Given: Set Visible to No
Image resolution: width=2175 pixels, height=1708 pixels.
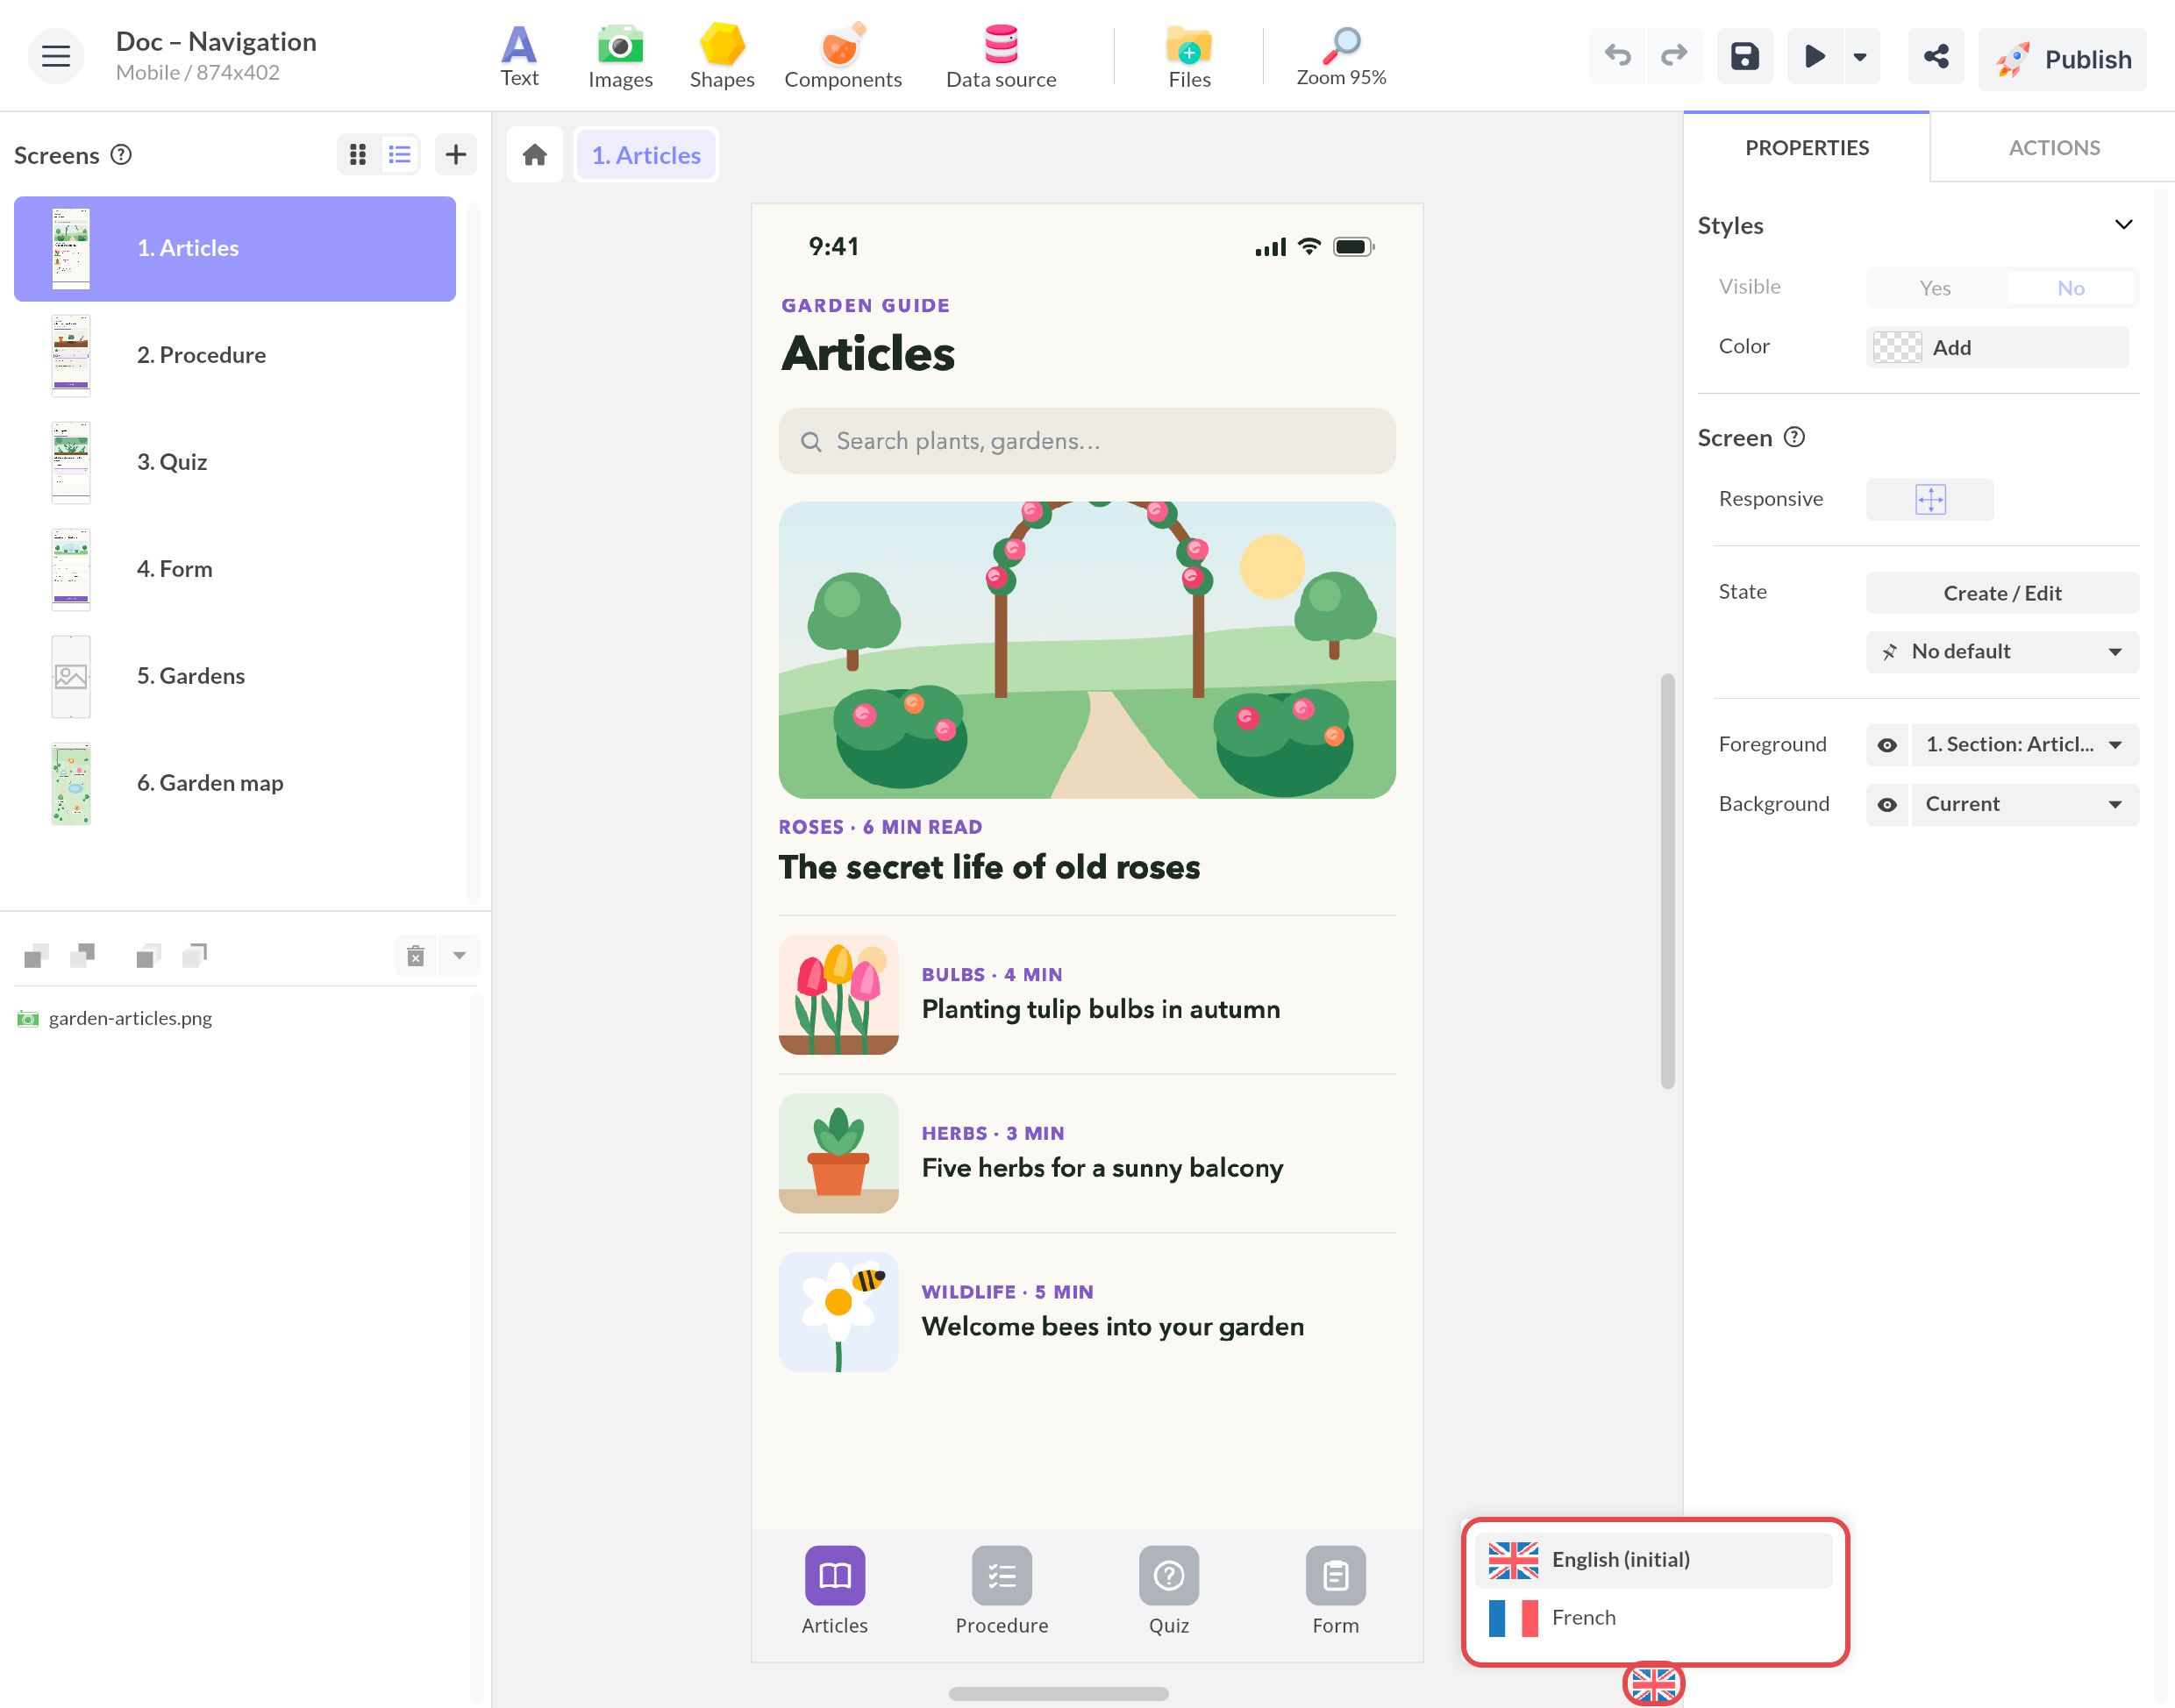Looking at the screenshot, I should [x=2070, y=288].
